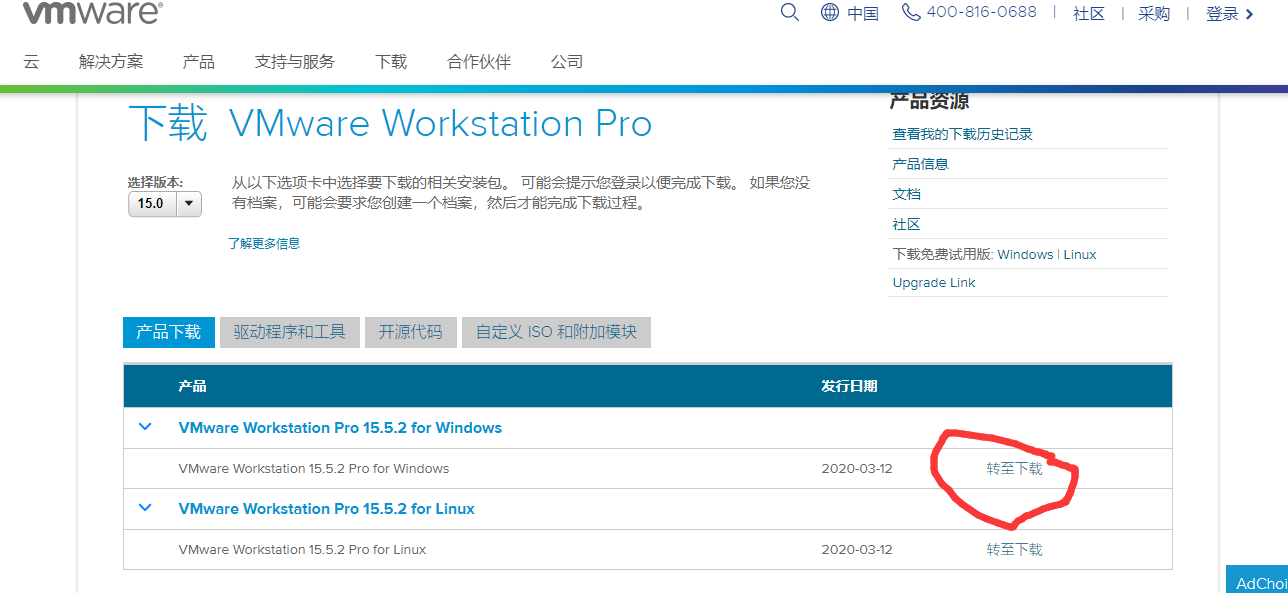Open the 采购 link in header

point(1154,13)
